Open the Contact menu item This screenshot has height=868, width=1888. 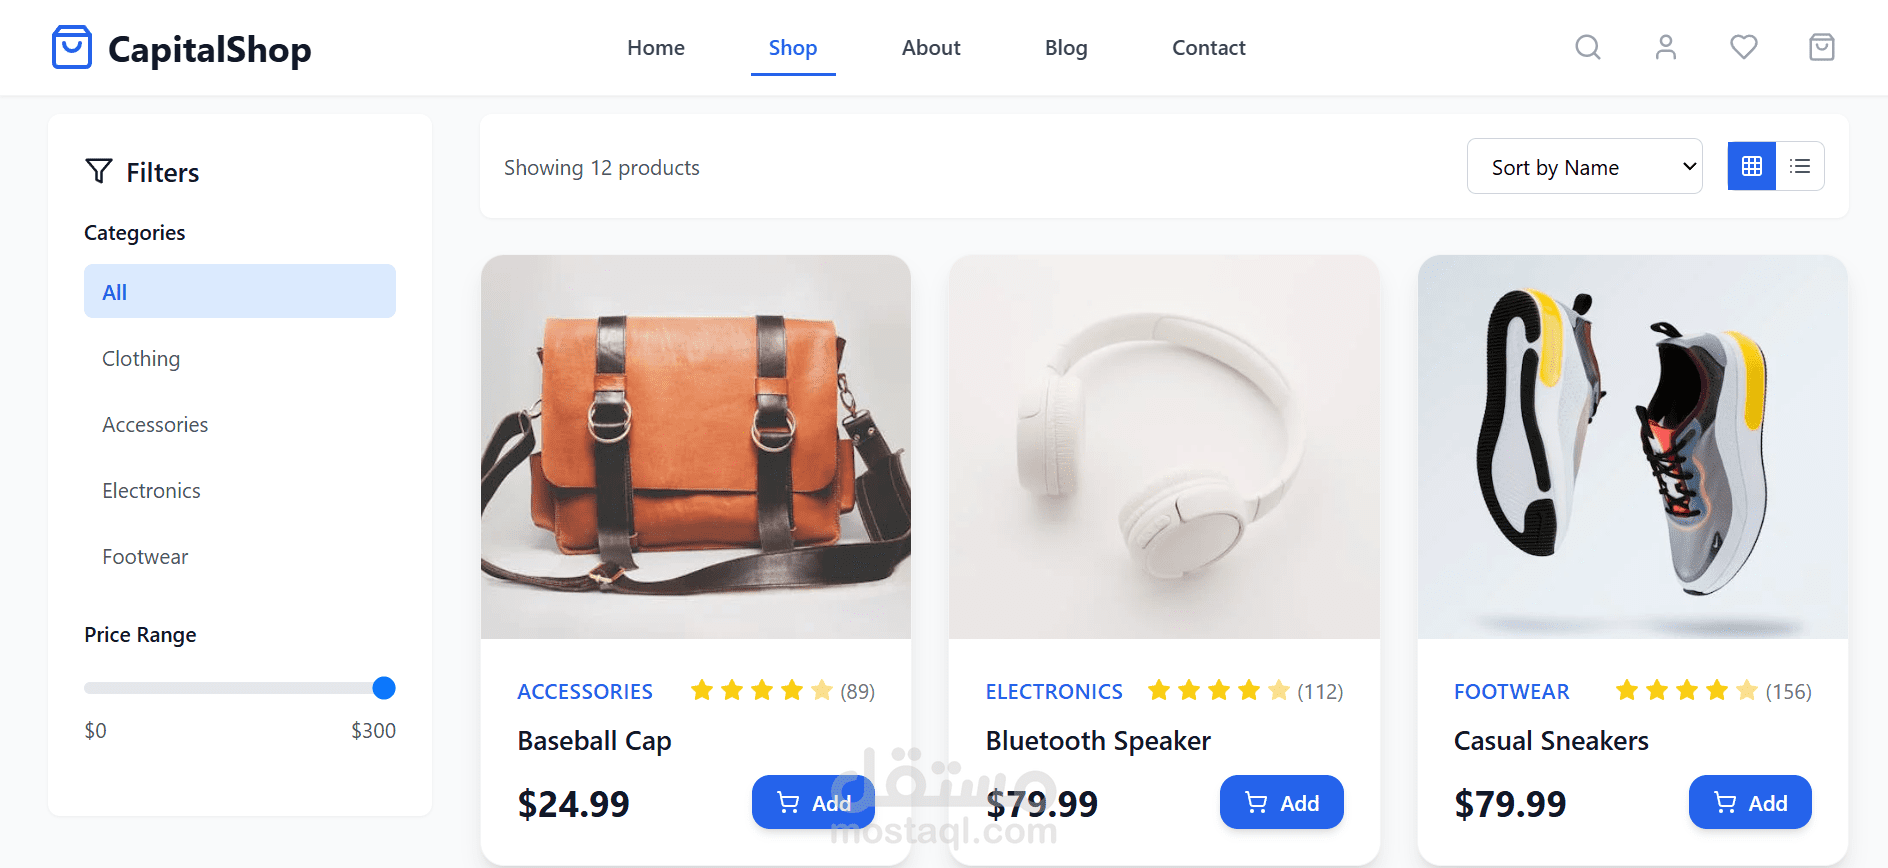point(1208,47)
